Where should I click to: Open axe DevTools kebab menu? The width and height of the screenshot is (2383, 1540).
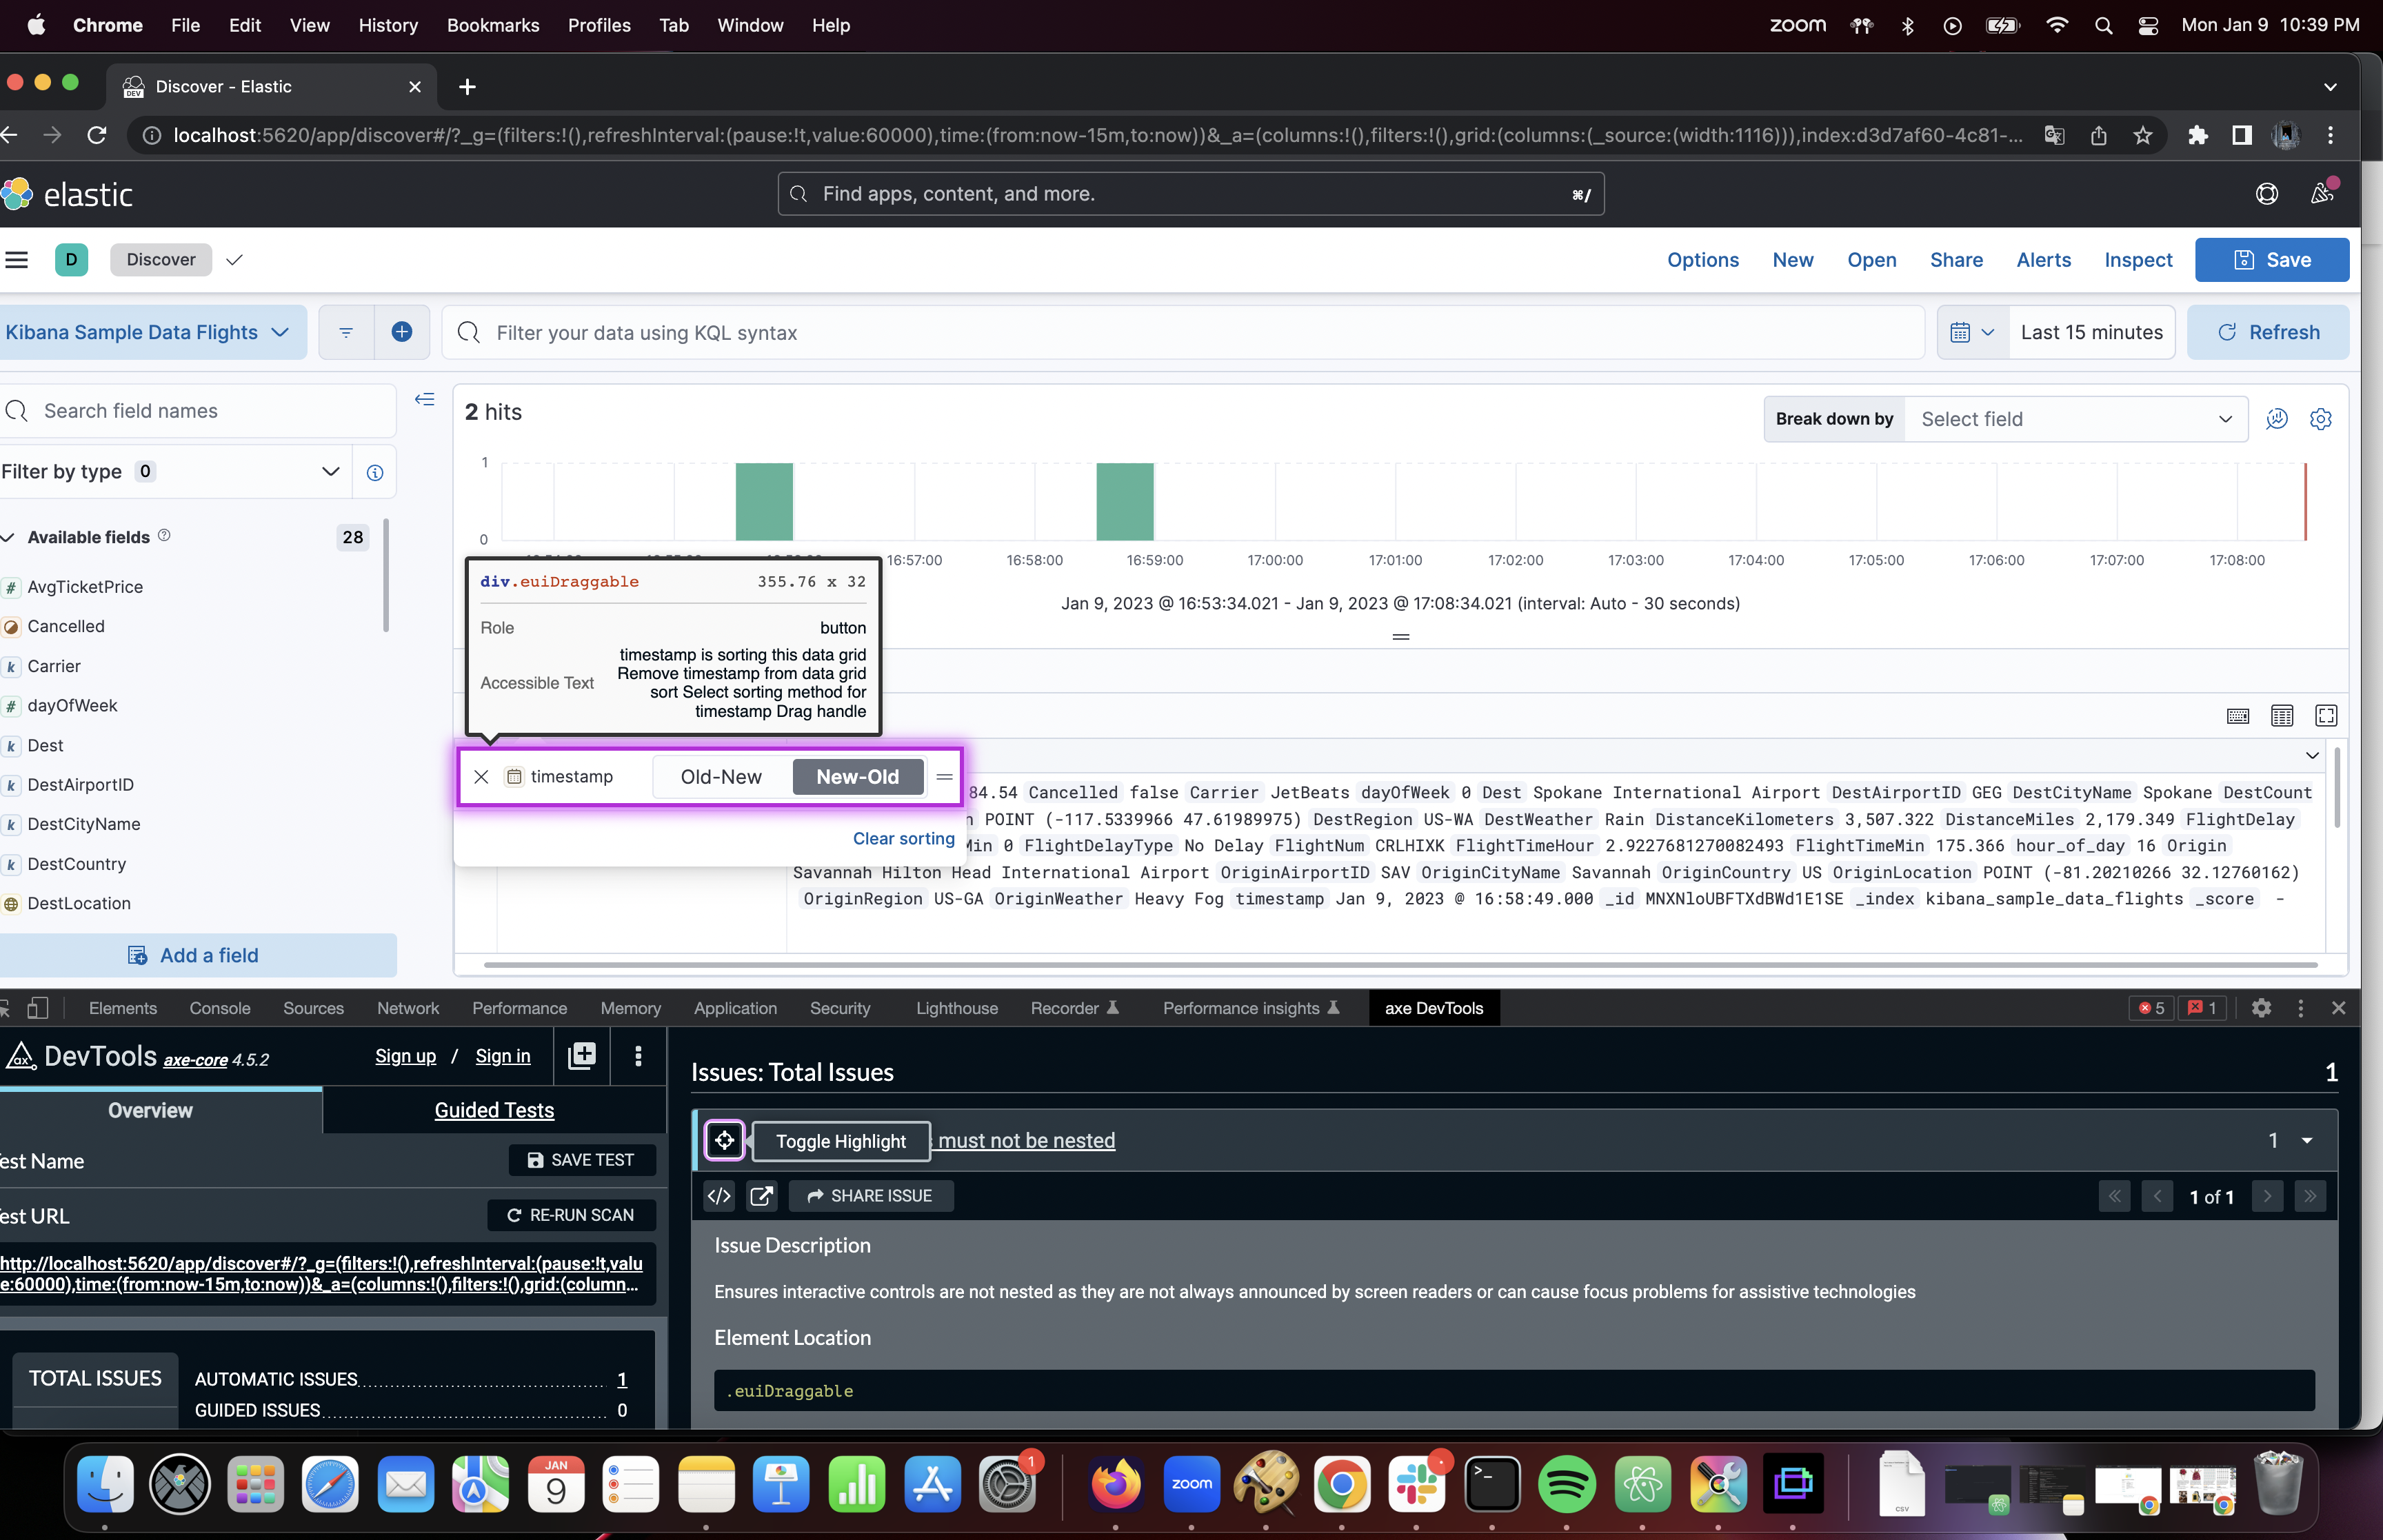click(x=638, y=1056)
